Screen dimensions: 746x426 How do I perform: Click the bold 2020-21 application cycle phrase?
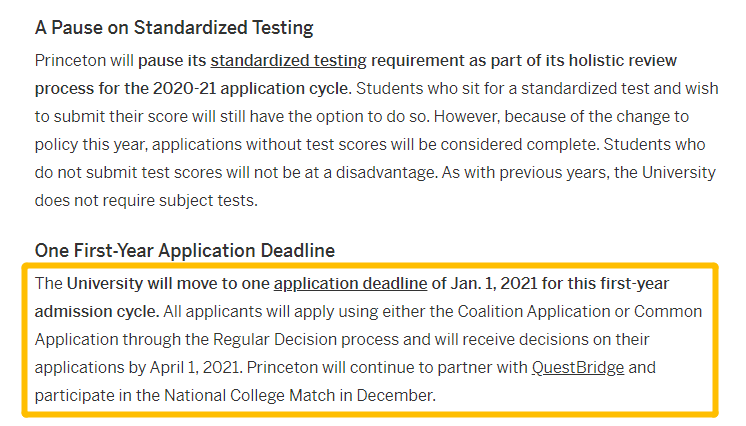252,89
